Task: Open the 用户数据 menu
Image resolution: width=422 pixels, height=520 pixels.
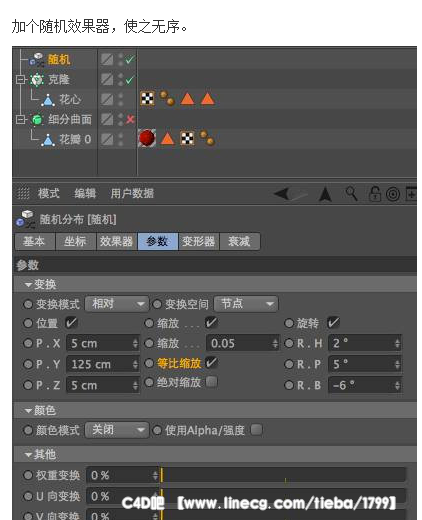Action: [132, 194]
